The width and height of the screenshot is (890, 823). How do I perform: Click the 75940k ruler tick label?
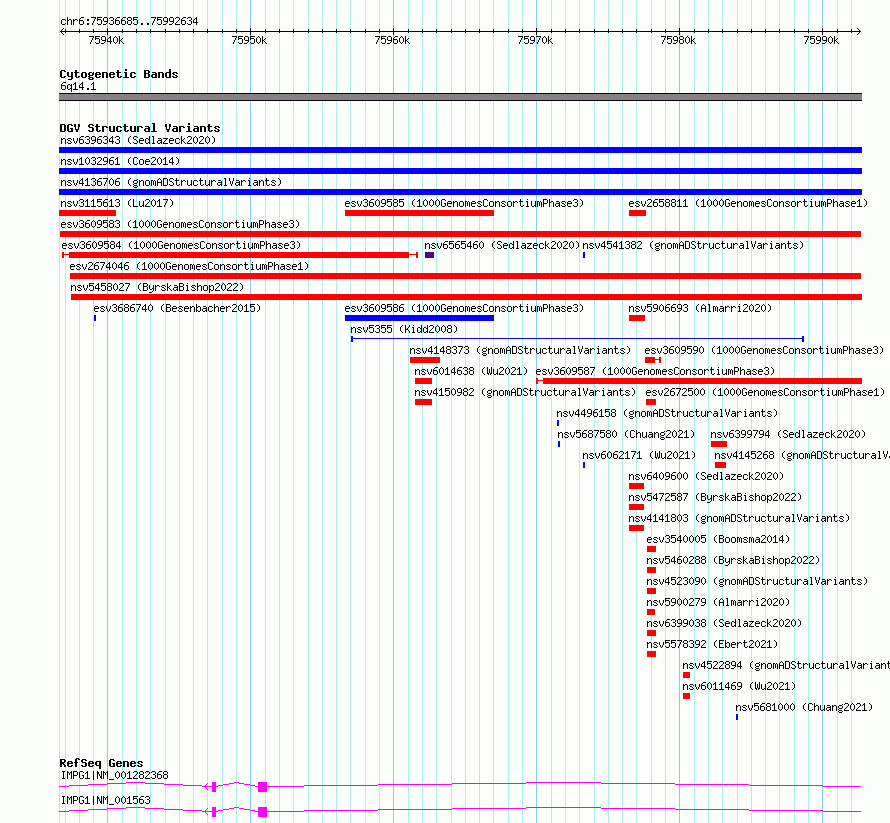(106, 40)
